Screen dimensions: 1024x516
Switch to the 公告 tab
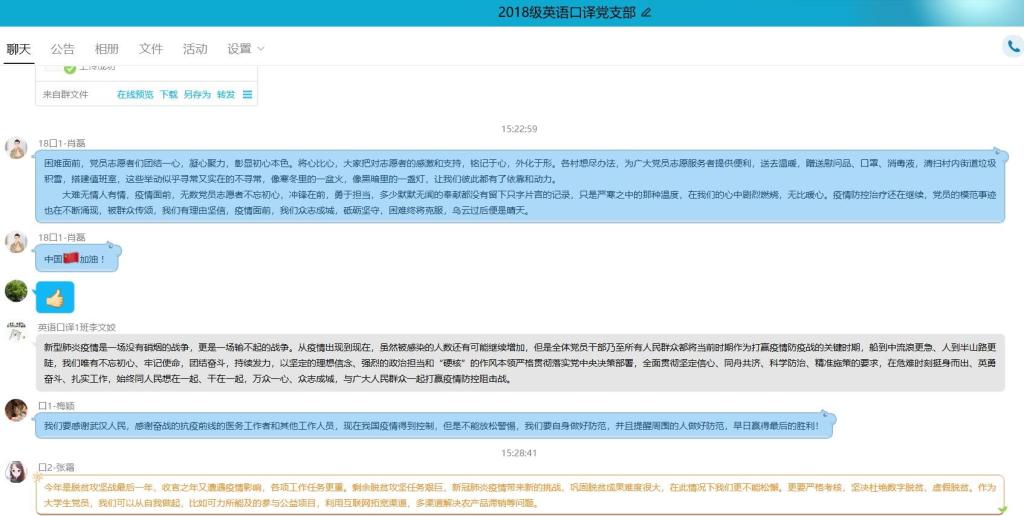click(62, 49)
